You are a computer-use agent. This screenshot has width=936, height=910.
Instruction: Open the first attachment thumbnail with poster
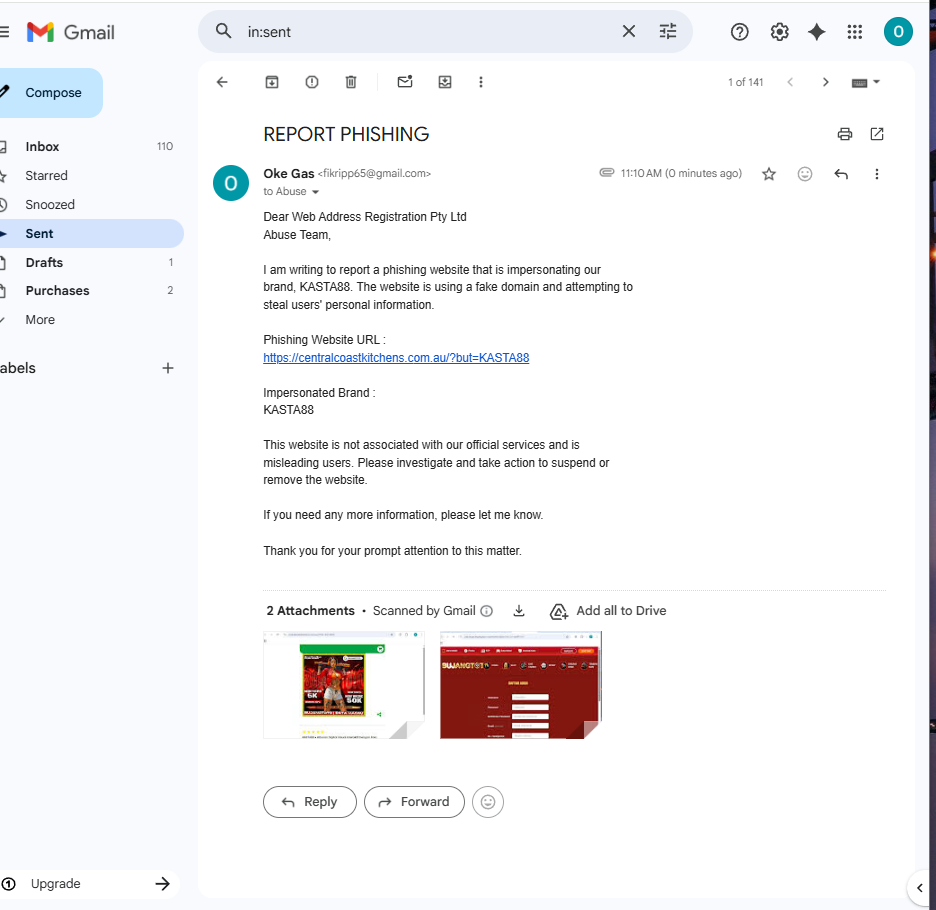click(x=344, y=685)
